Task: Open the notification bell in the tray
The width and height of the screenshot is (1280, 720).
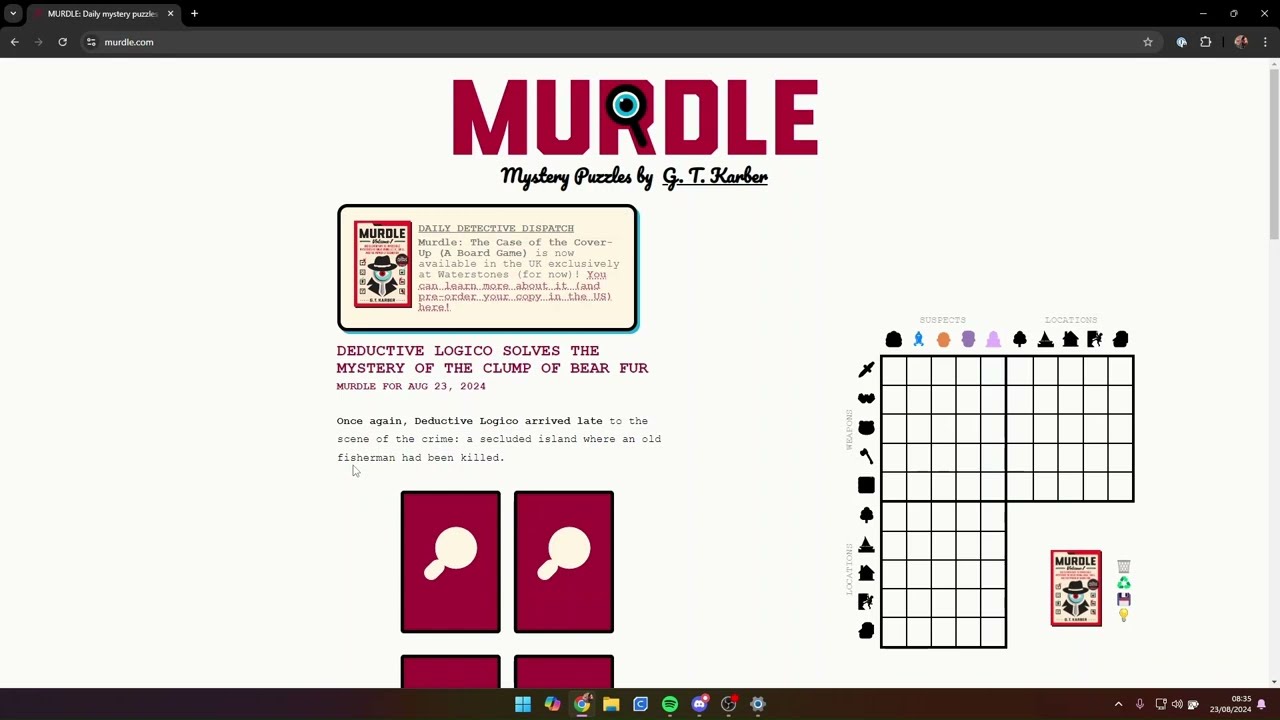Action: [x=1261, y=704]
